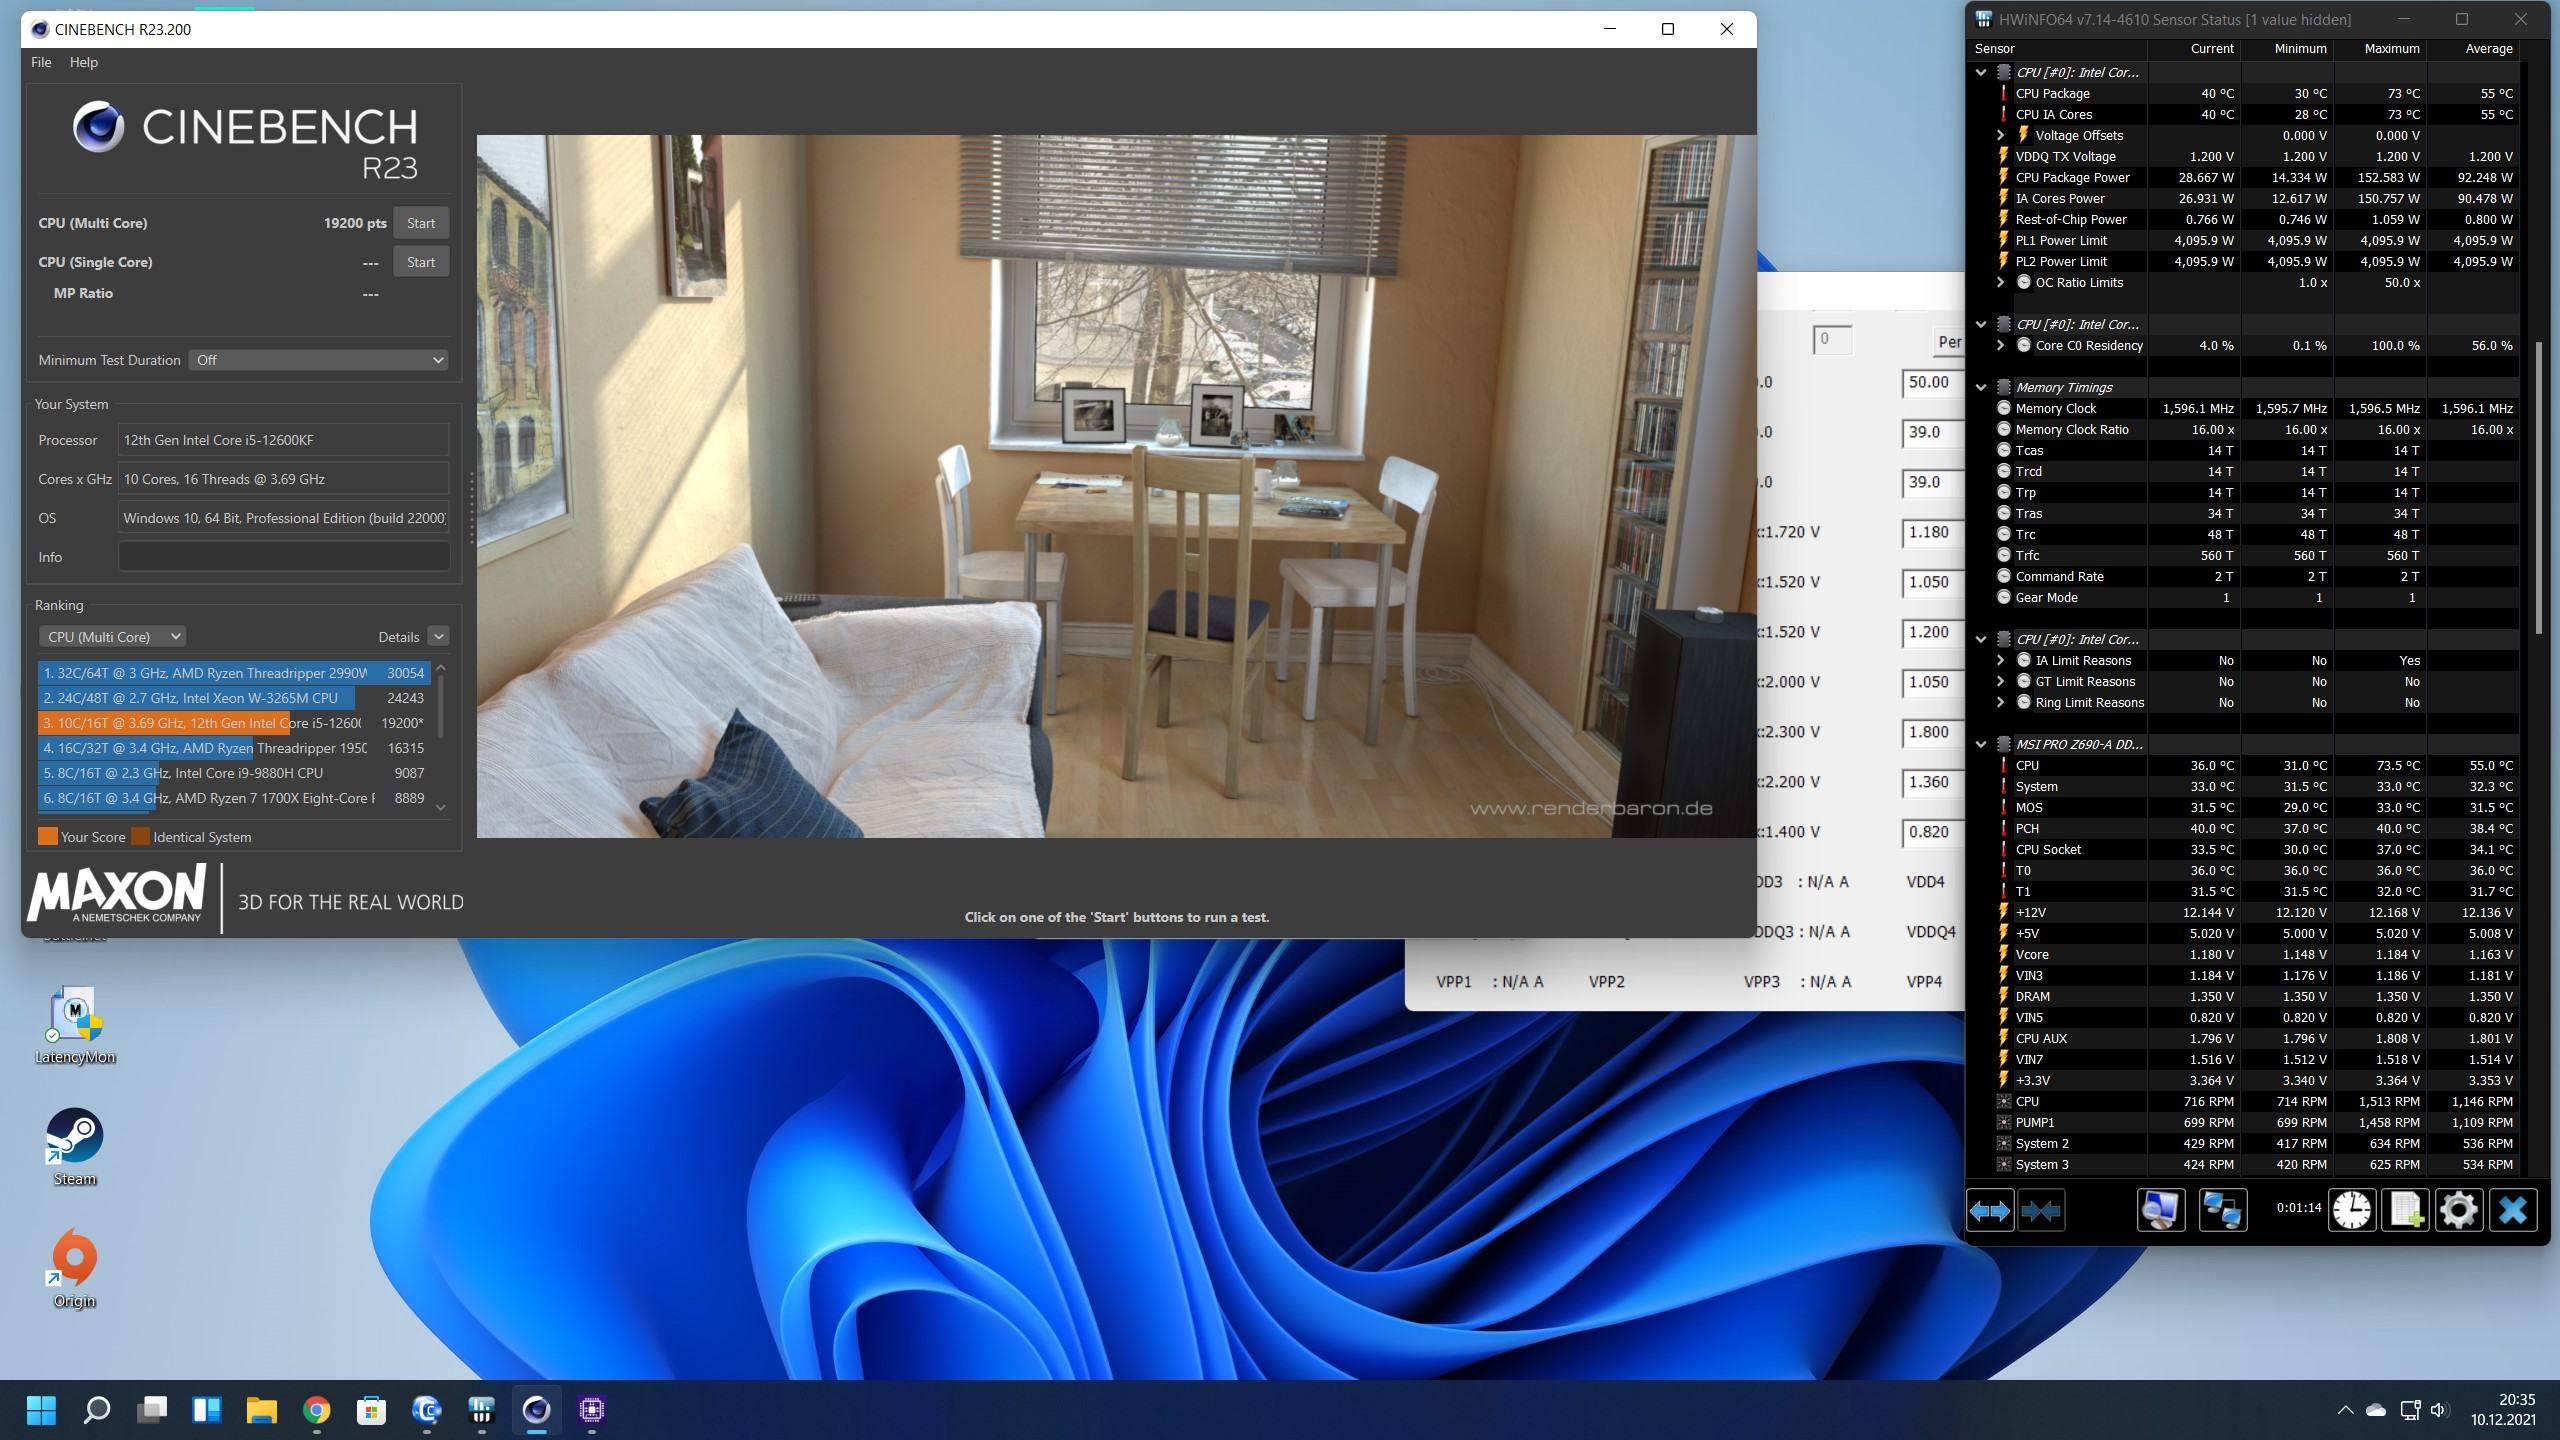The width and height of the screenshot is (2560, 1440).
Task: Show hidden system tray icons
Action: coord(2345,1410)
